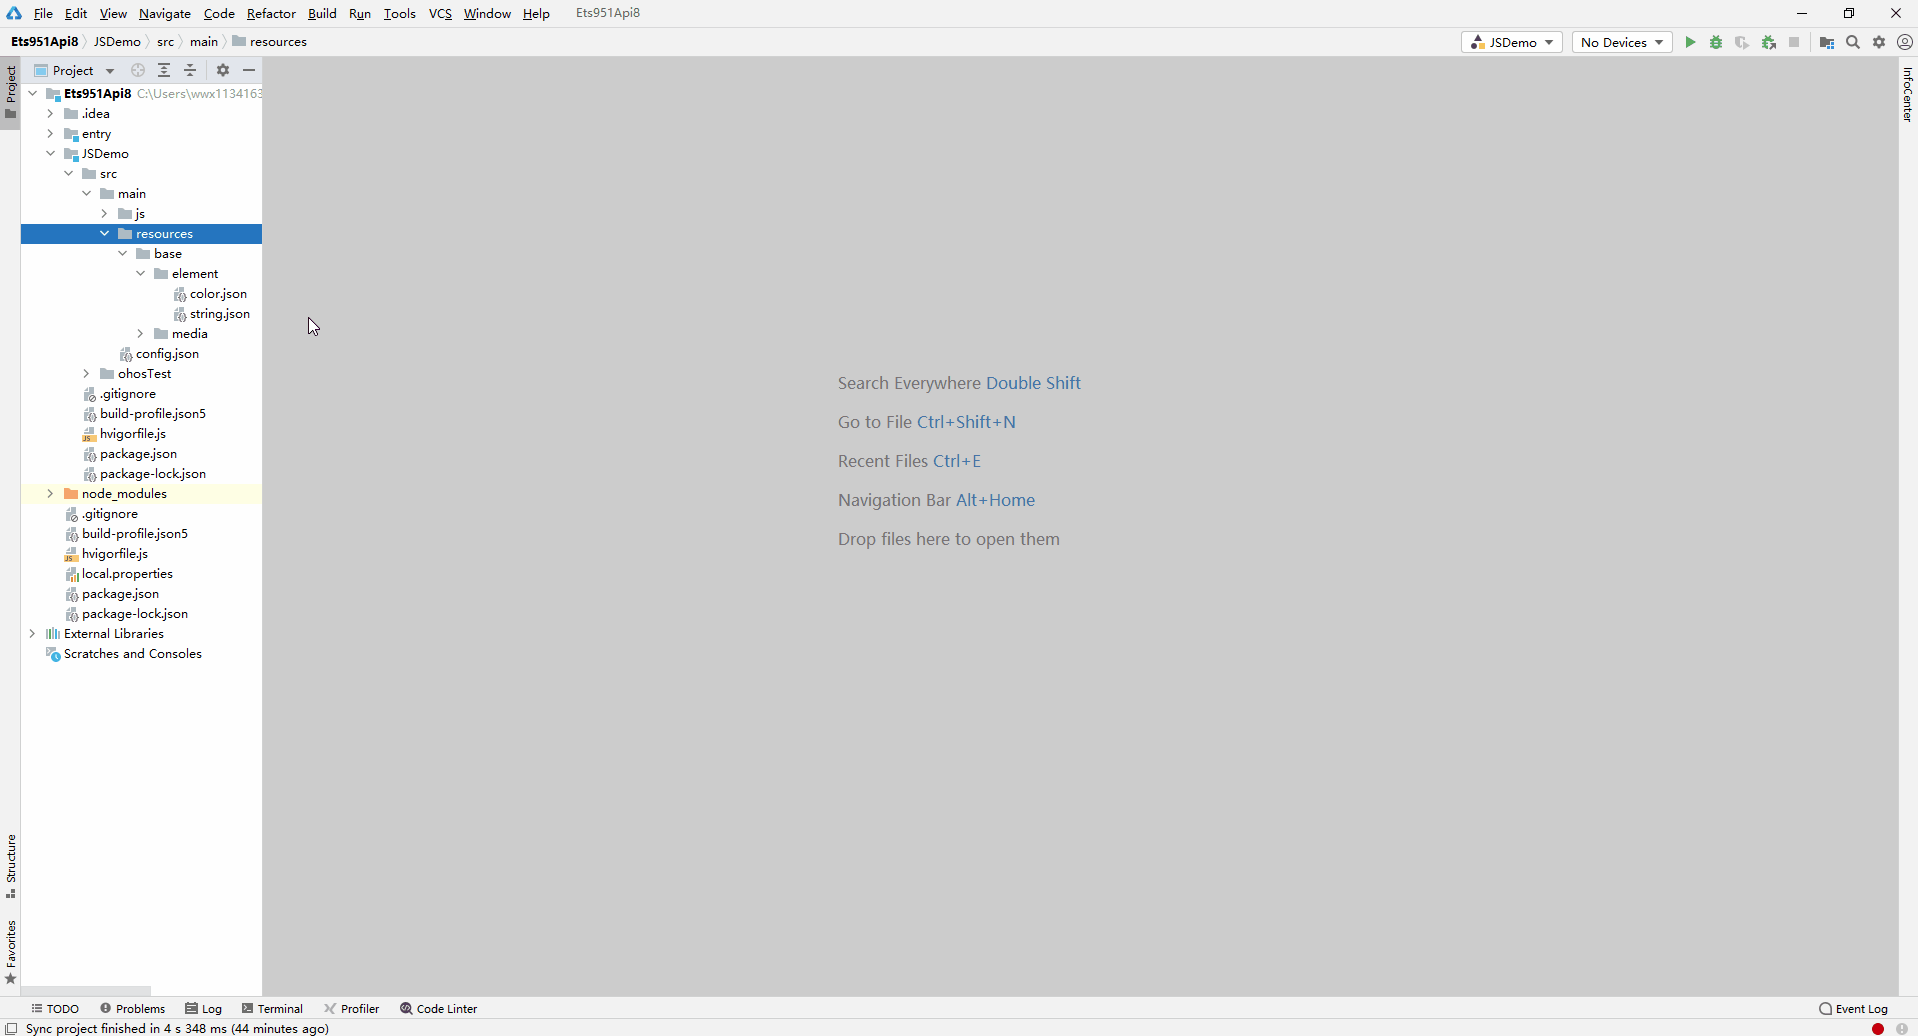Click the red indicator in status bar

click(1878, 1028)
